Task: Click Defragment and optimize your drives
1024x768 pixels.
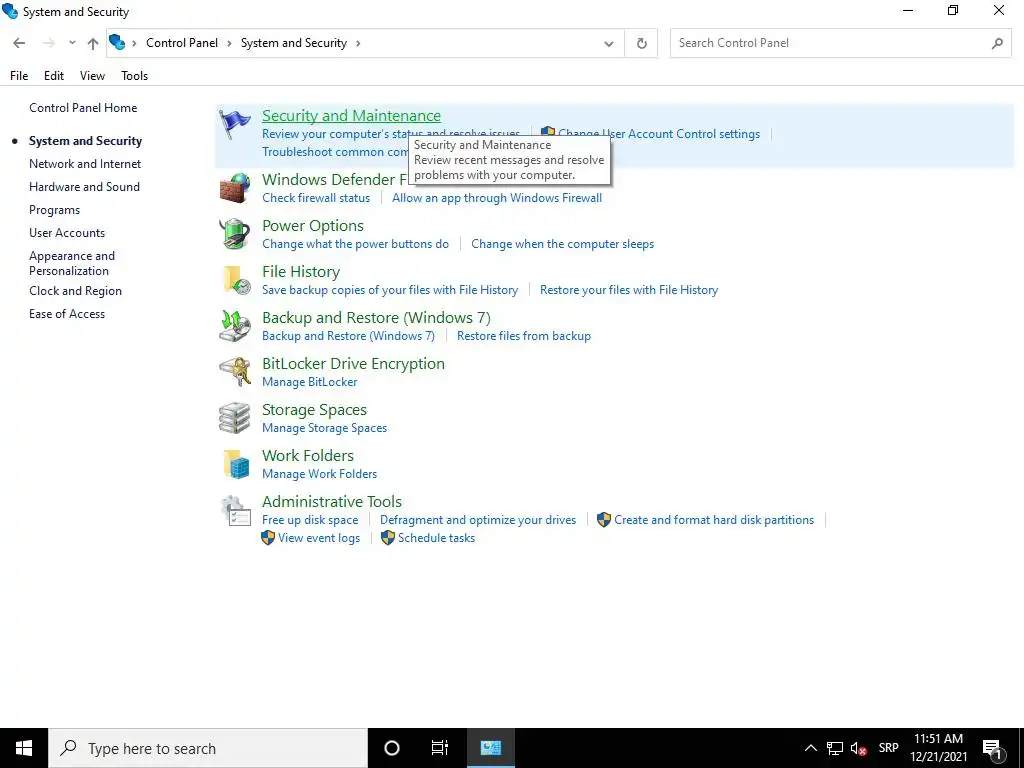Action: (x=478, y=520)
